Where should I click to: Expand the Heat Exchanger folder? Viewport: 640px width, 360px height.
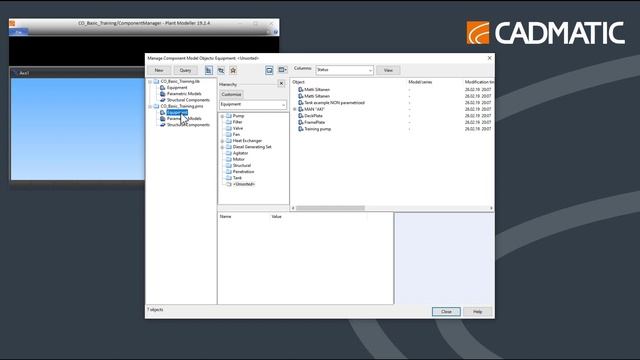pos(222,141)
